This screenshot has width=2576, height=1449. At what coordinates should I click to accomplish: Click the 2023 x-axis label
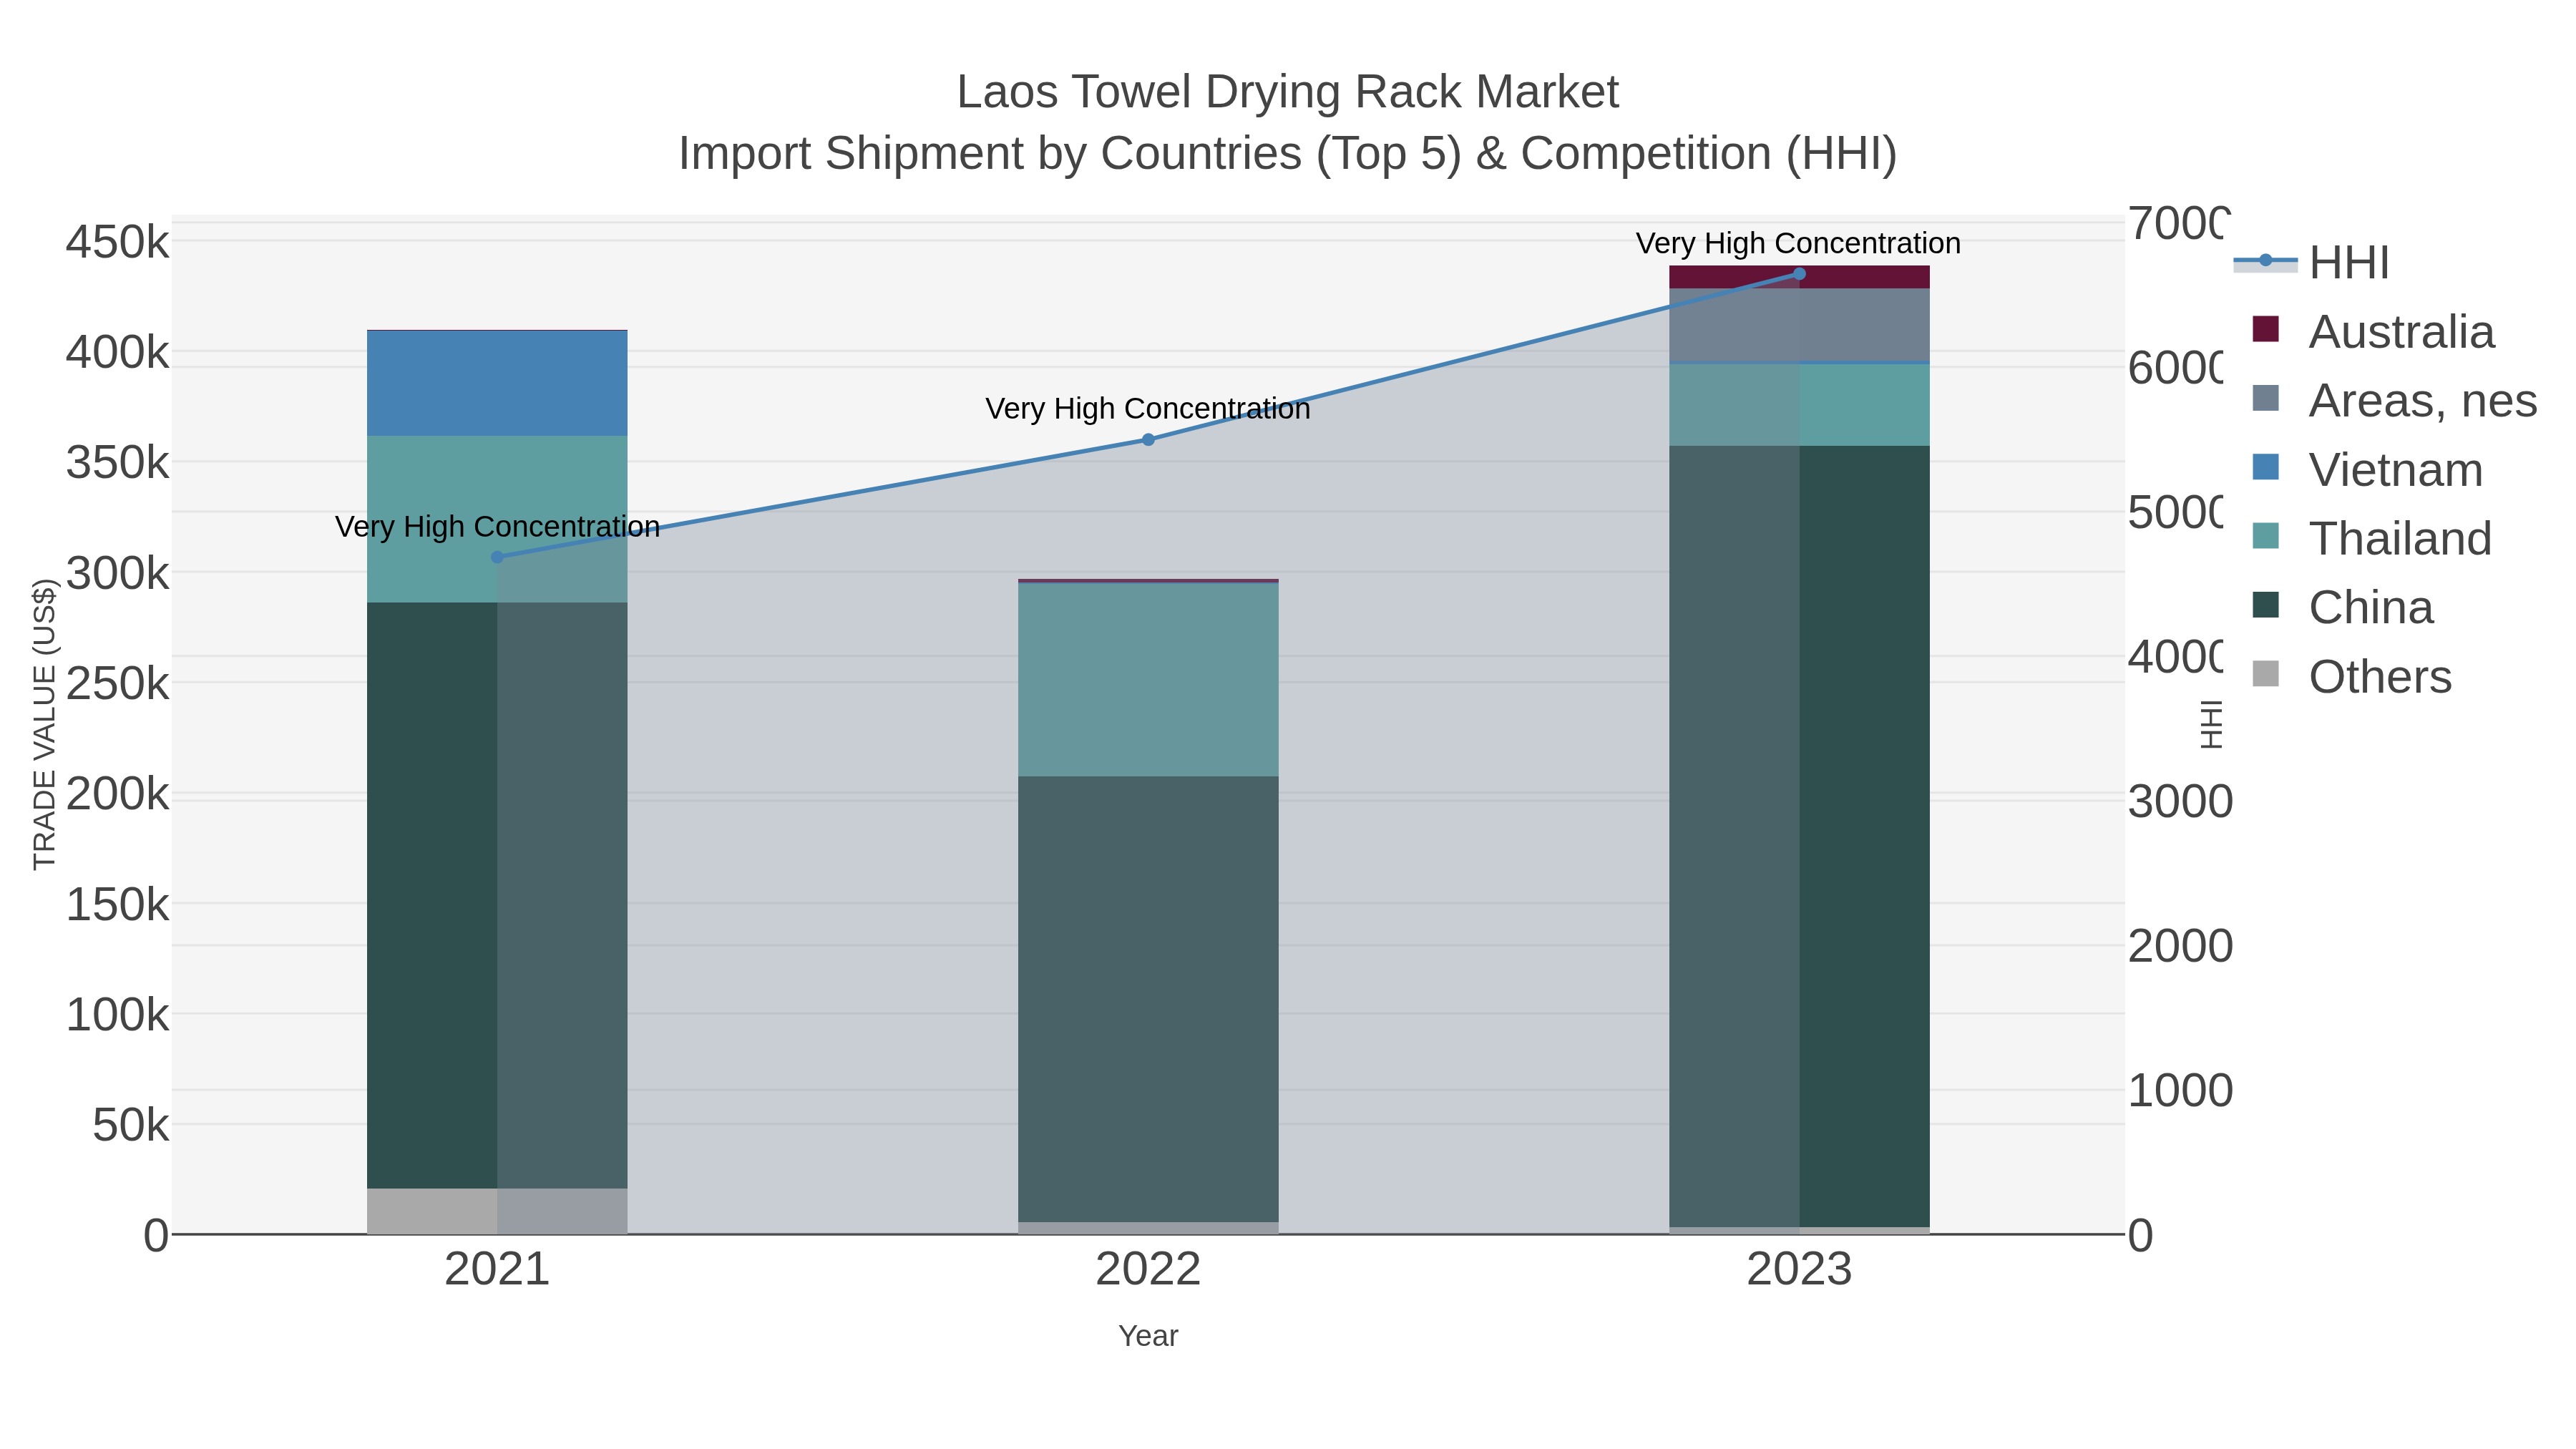1799,1270
